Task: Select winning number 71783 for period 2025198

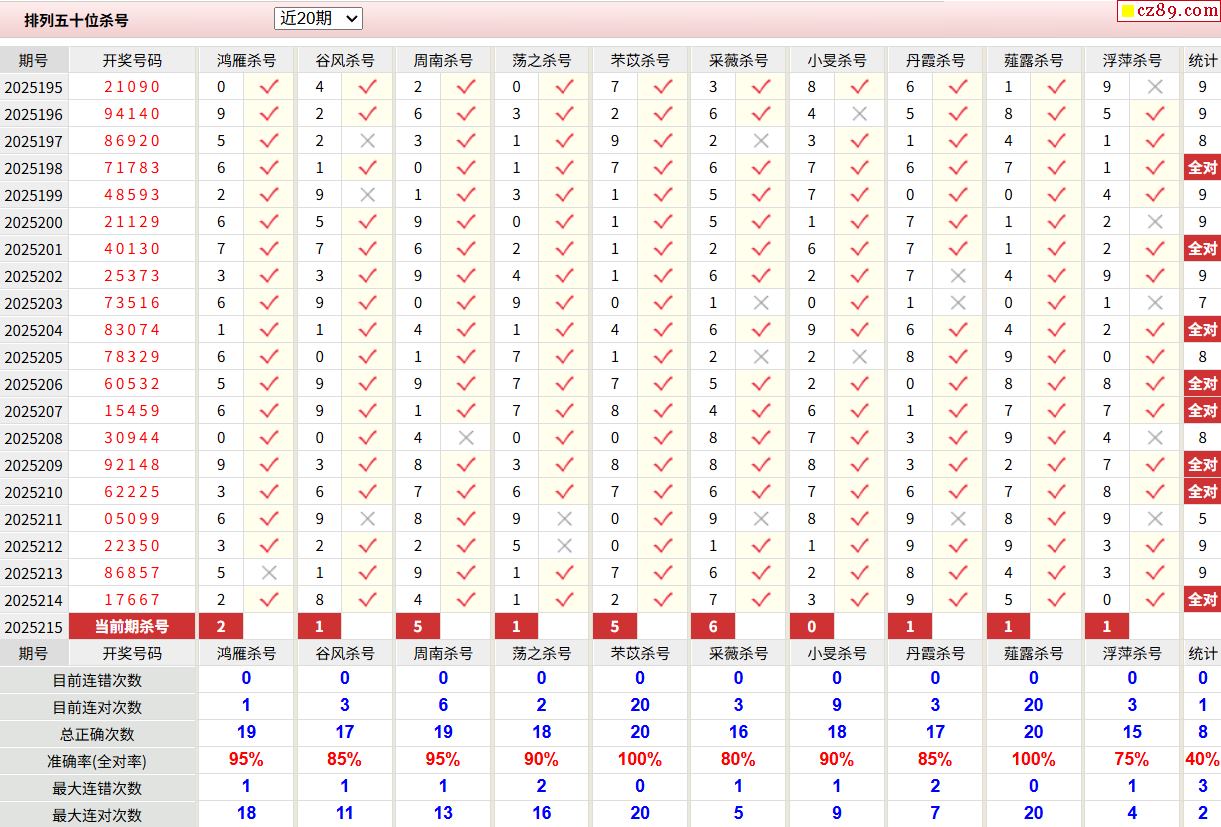Action: tap(132, 168)
